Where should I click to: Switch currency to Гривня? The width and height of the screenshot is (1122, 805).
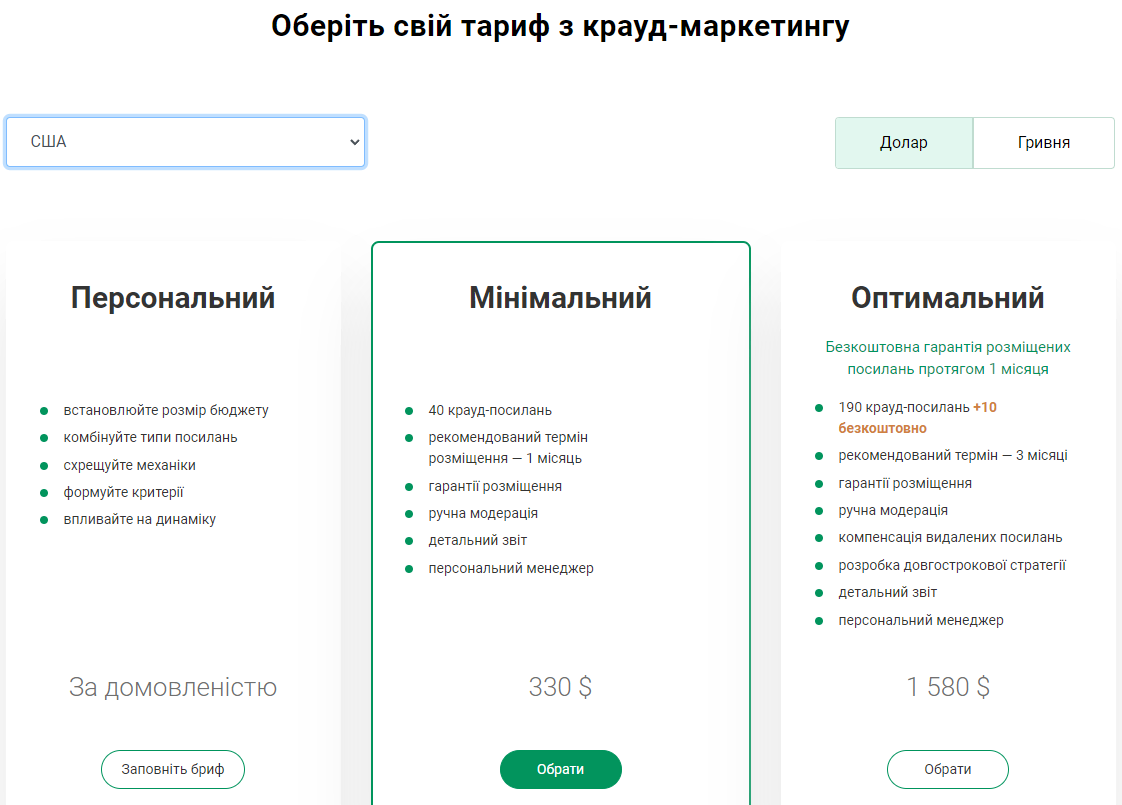click(1043, 143)
